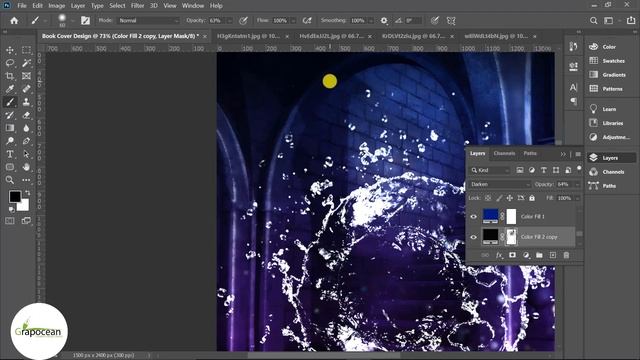640x360 pixels.
Task: Select the Gradient tool
Action: click(10, 128)
